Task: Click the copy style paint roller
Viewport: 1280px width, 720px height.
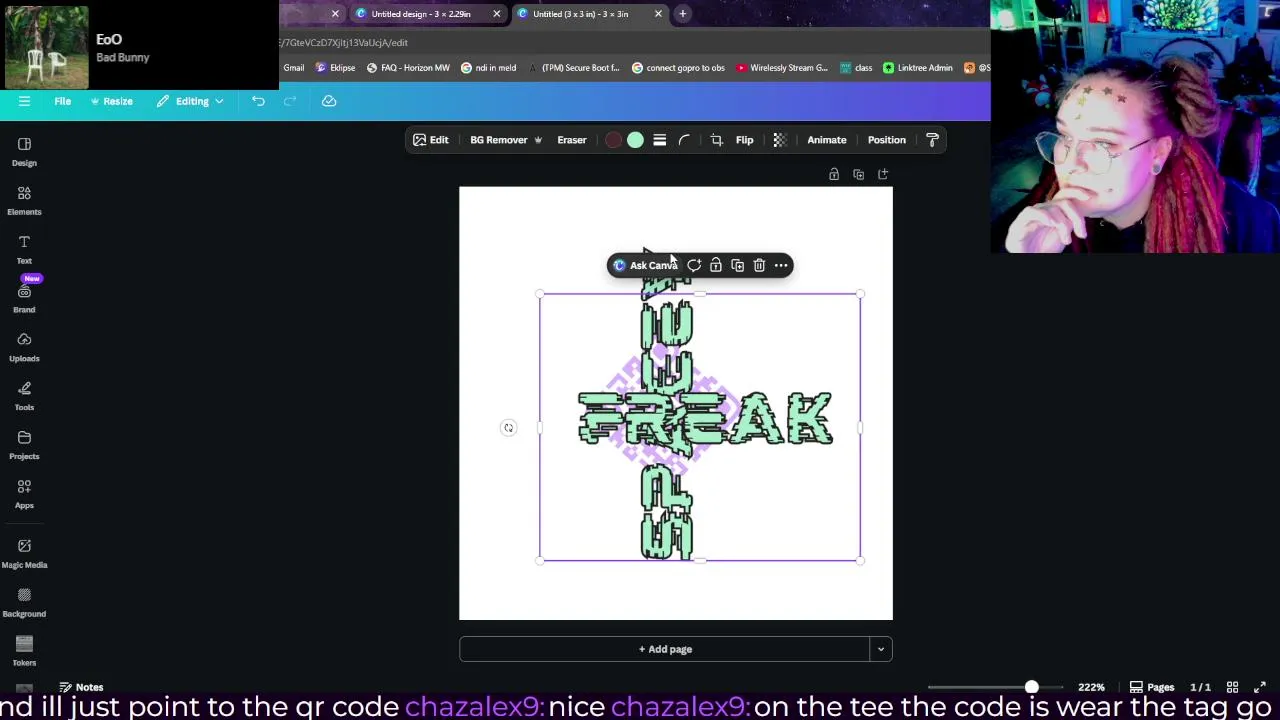Action: tap(932, 140)
